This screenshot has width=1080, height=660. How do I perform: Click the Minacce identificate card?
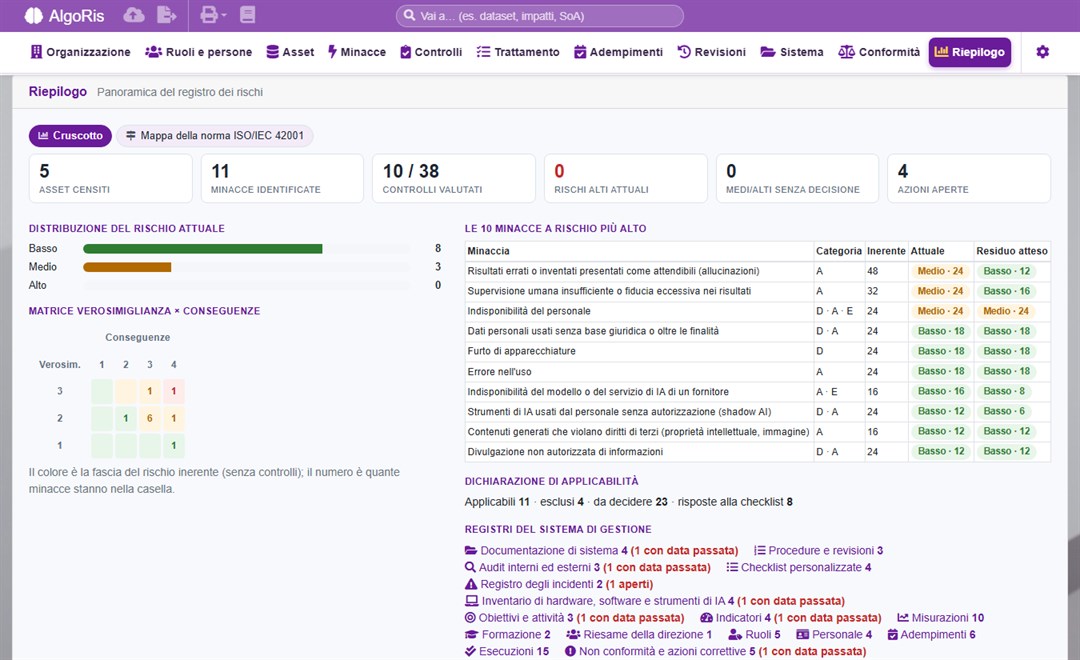[x=282, y=178]
